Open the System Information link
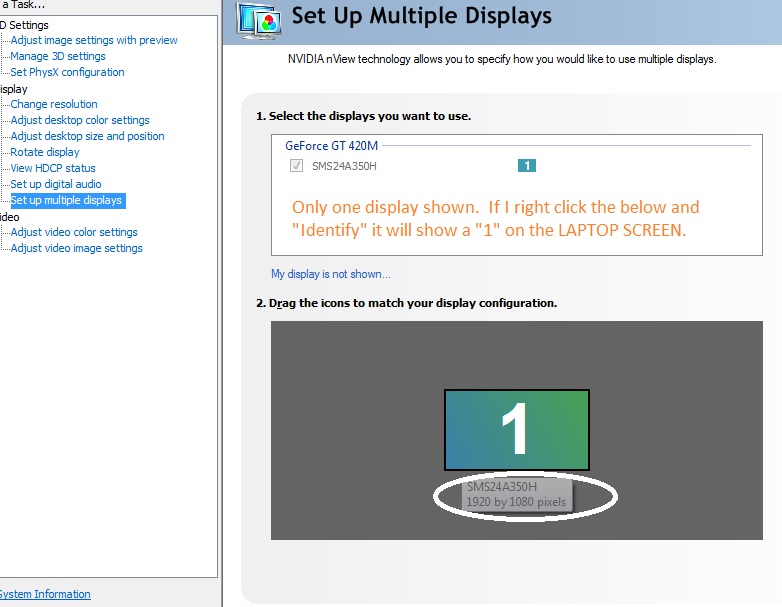The height and width of the screenshot is (607, 782). [45, 594]
